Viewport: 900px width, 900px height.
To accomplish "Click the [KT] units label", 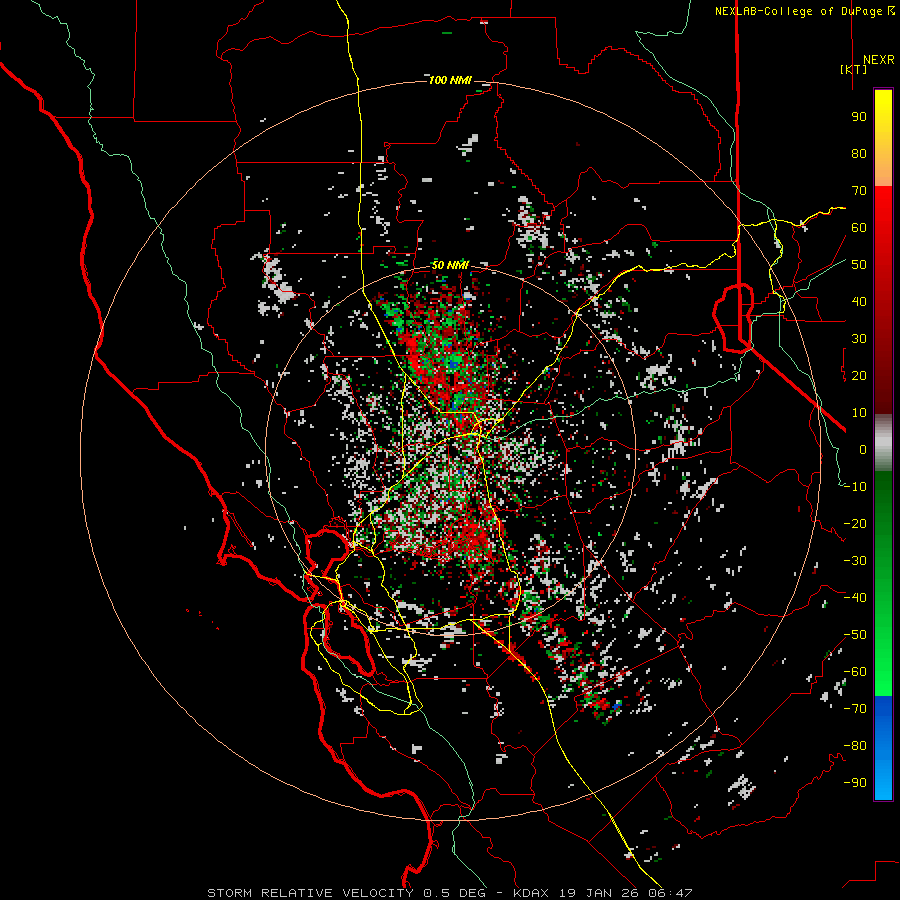I will click(x=854, y=69).
